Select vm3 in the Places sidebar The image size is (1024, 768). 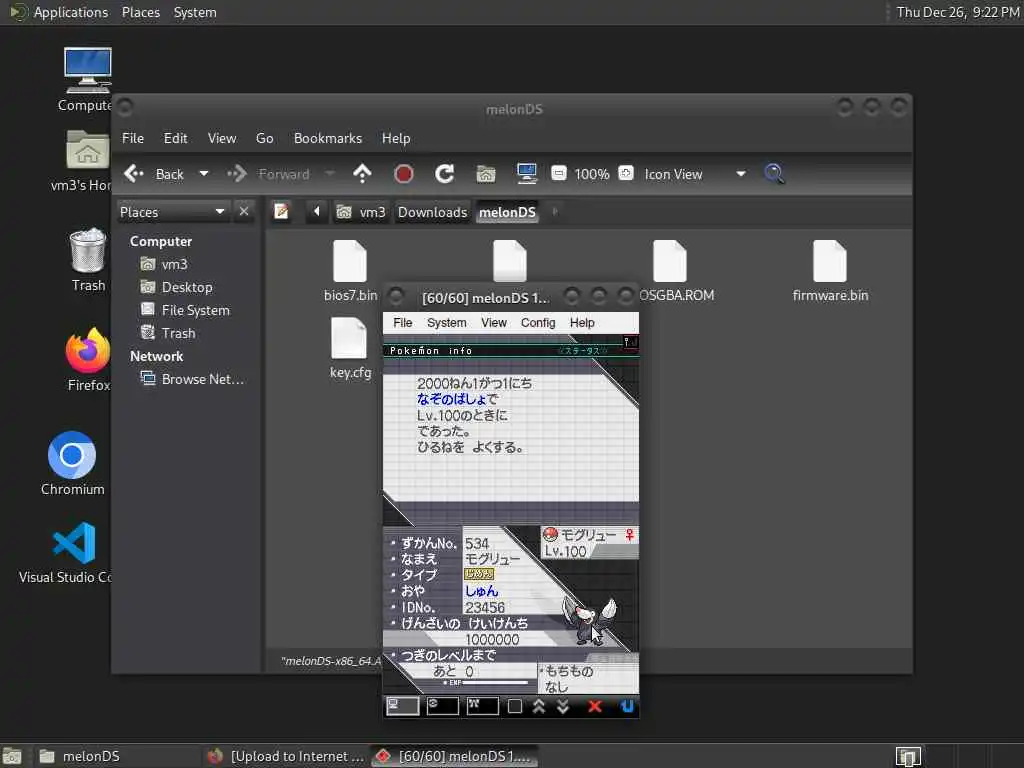[165, 264]
